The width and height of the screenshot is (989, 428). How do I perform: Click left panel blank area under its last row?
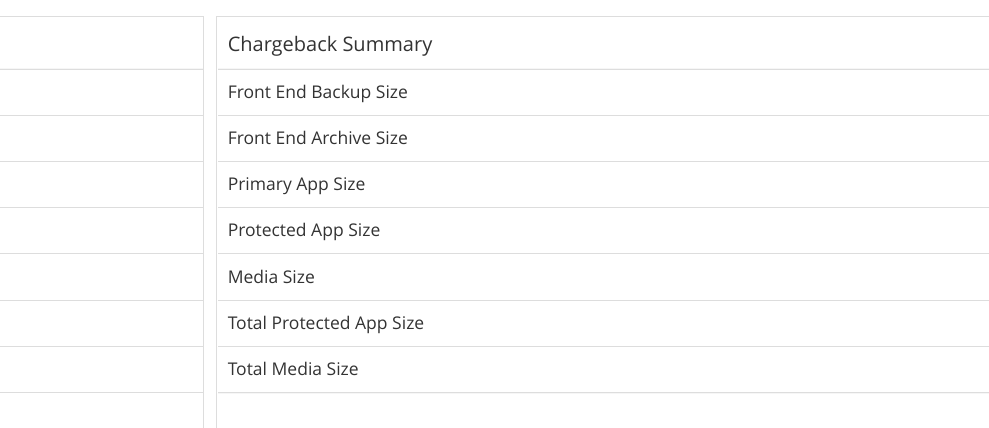(101, 410)
